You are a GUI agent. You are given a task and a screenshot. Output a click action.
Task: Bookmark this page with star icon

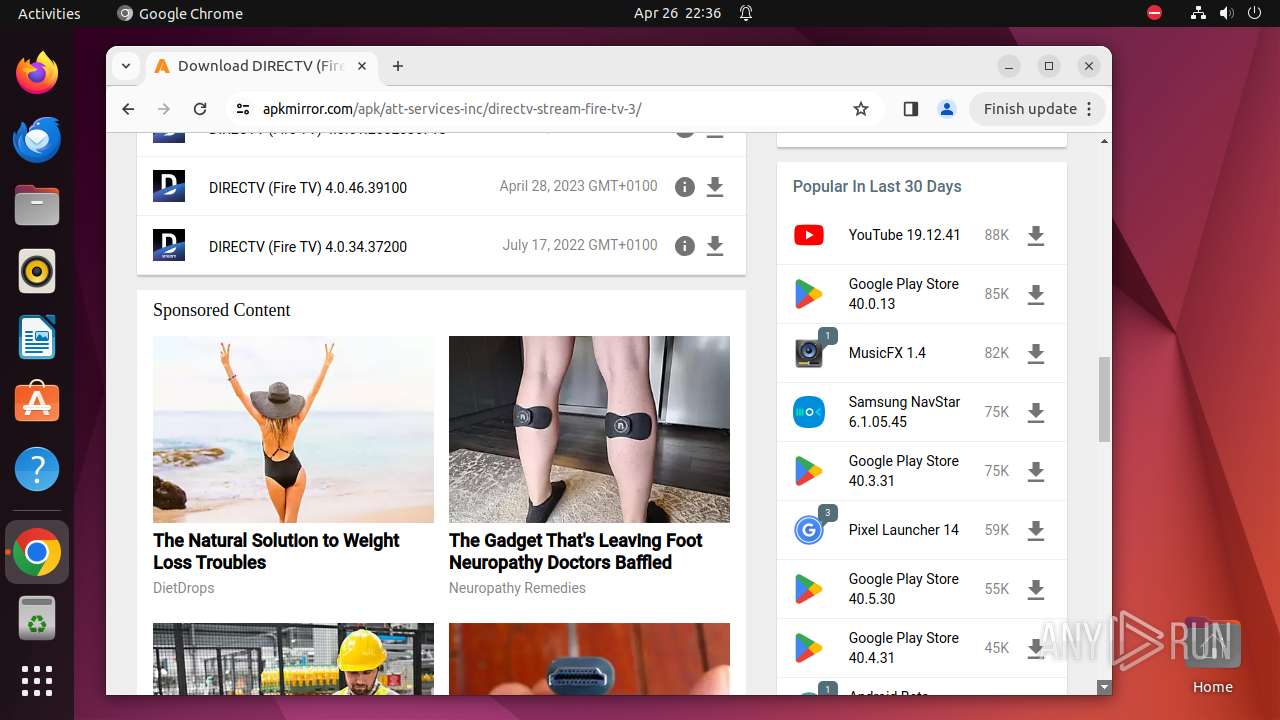(861, 109)
